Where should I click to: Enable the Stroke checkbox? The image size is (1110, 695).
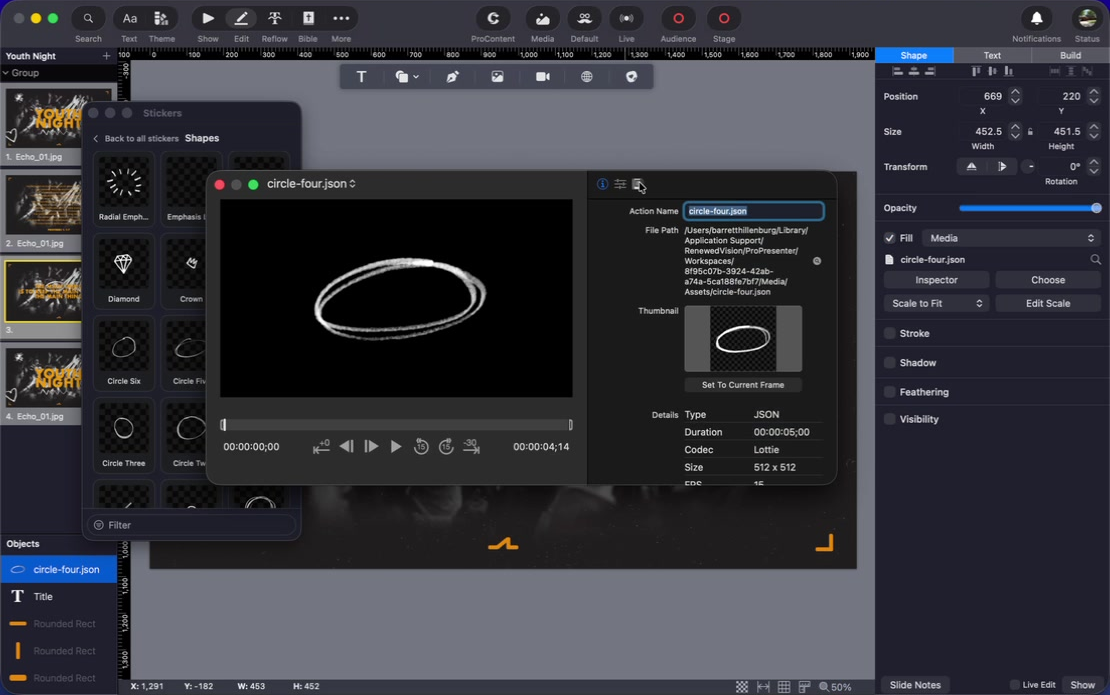(890, 333)
